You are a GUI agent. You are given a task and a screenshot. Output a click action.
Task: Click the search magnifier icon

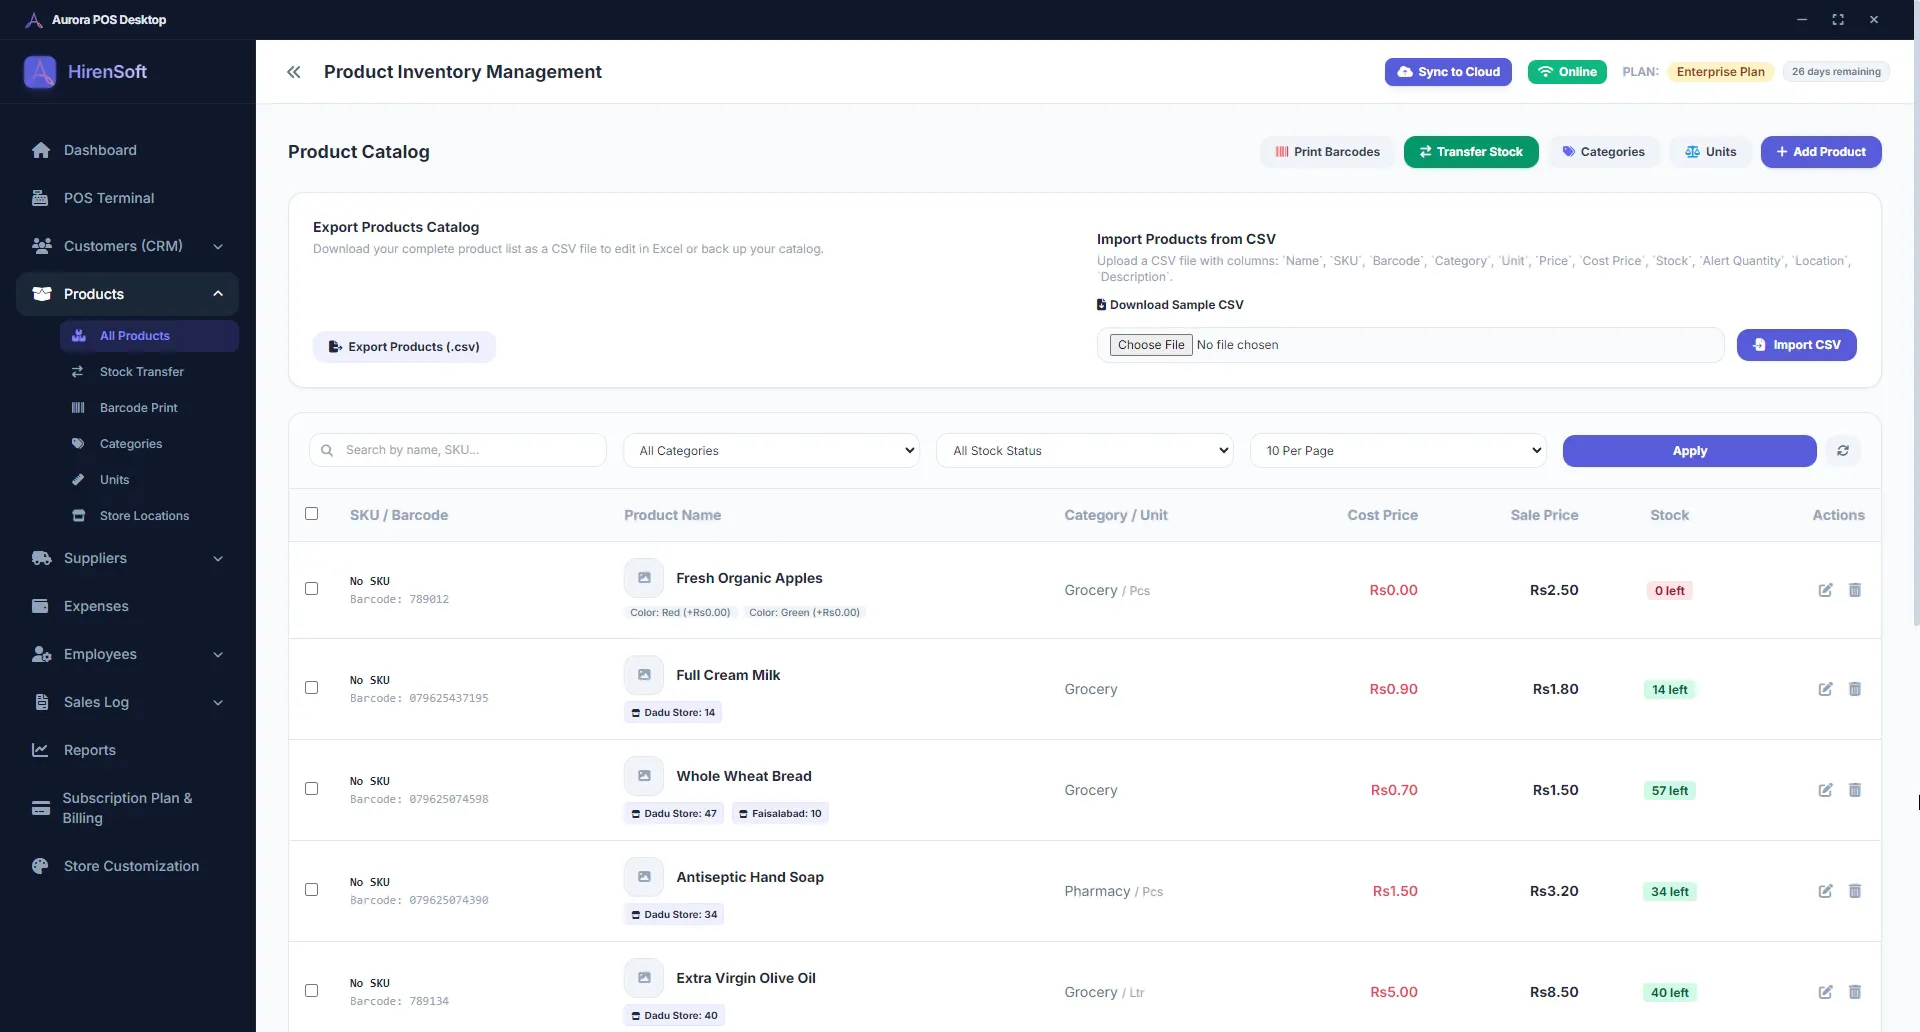pos(327,451)
